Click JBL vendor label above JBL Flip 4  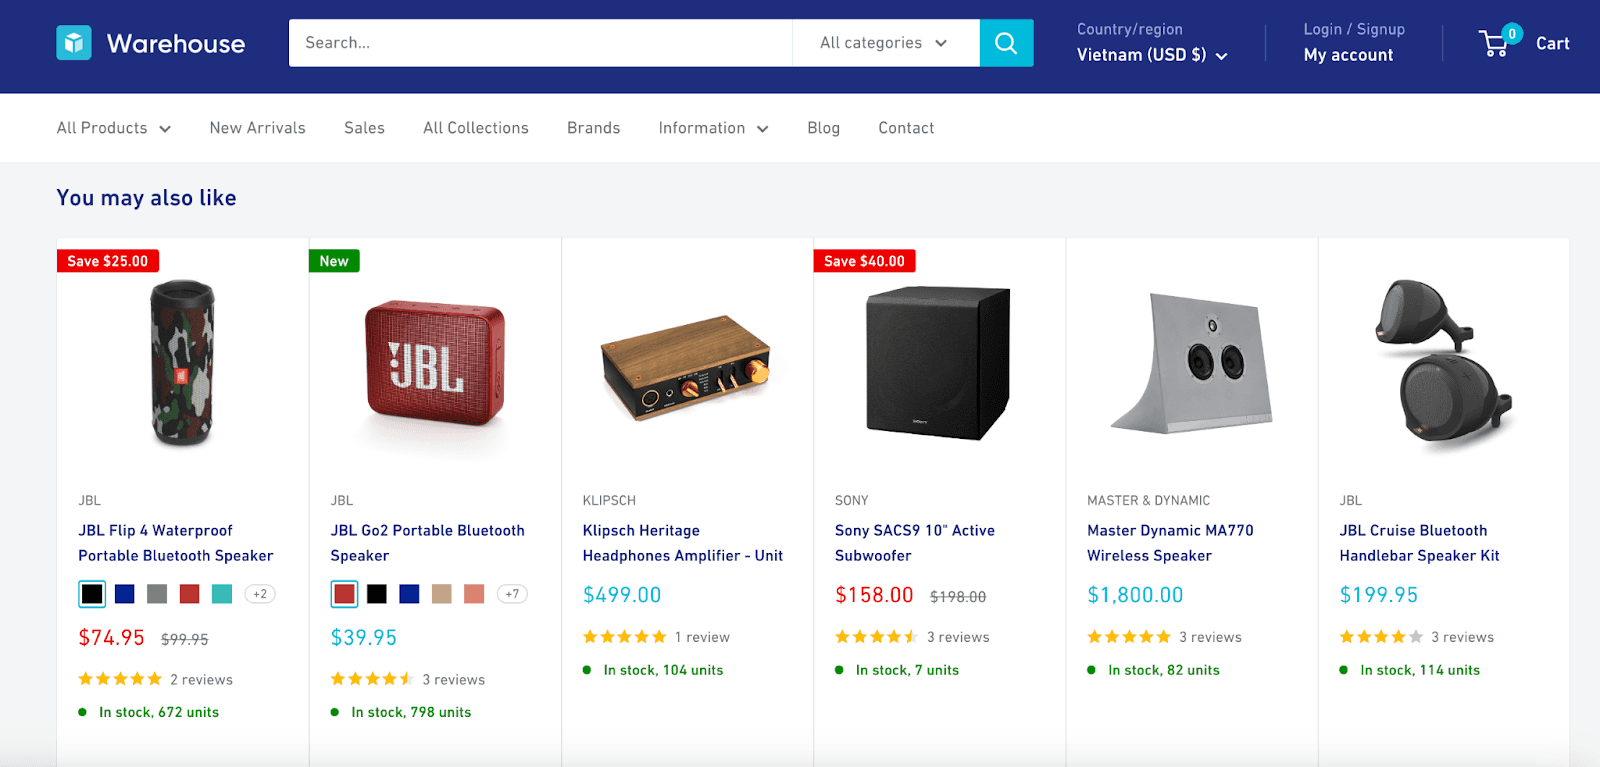pos(90,501)
